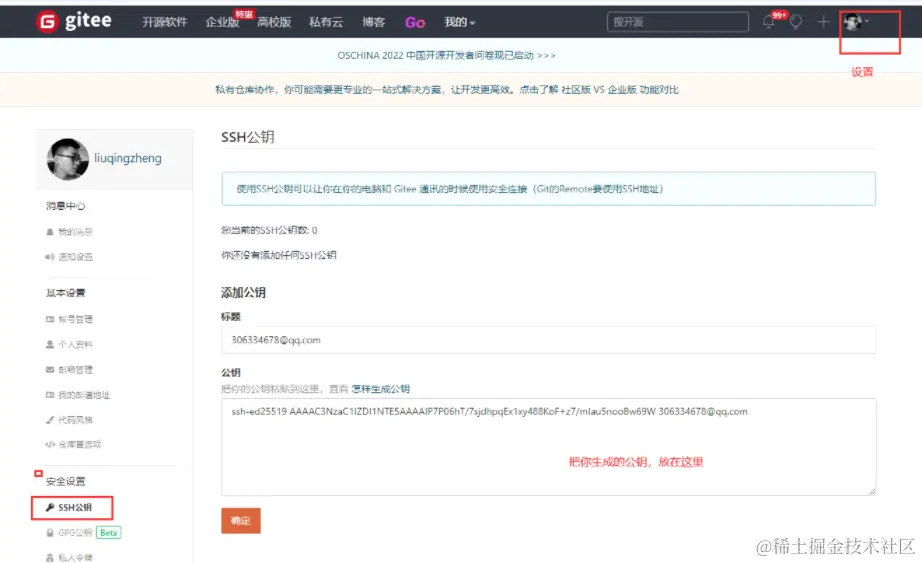Image resolution: width=922 pixels, height=563 pixels.
Task: Click the Gitee logo in the header
Action: [74, 22]
